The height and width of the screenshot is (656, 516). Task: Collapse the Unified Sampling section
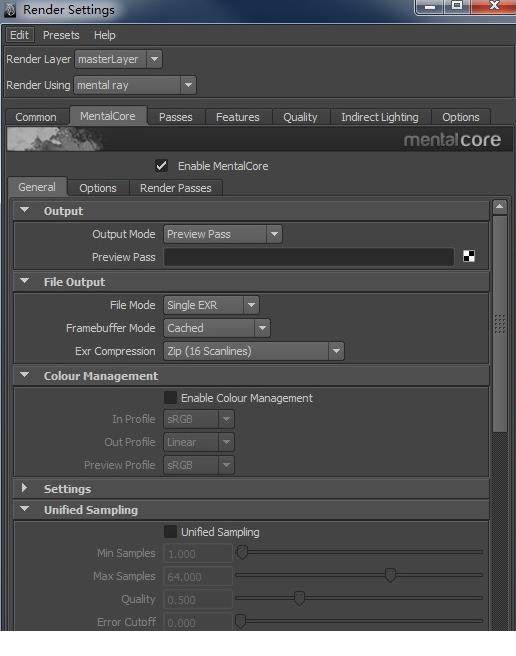25,509
